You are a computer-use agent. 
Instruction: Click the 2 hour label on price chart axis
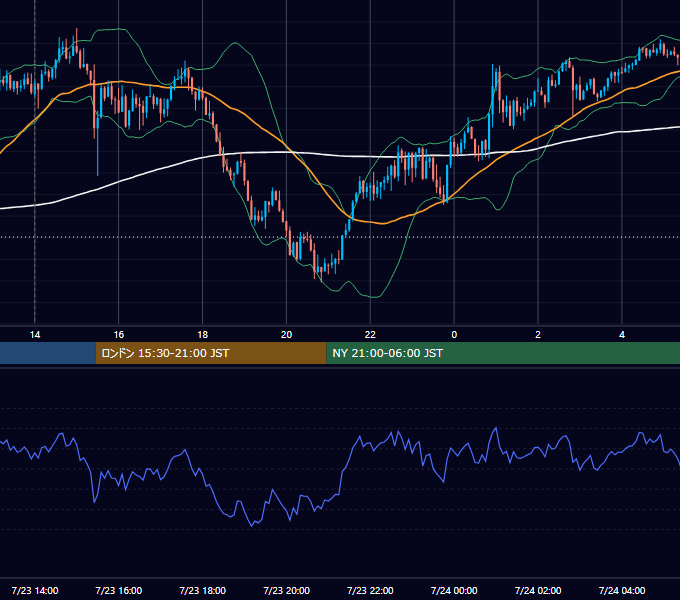[x=538, y=335]
